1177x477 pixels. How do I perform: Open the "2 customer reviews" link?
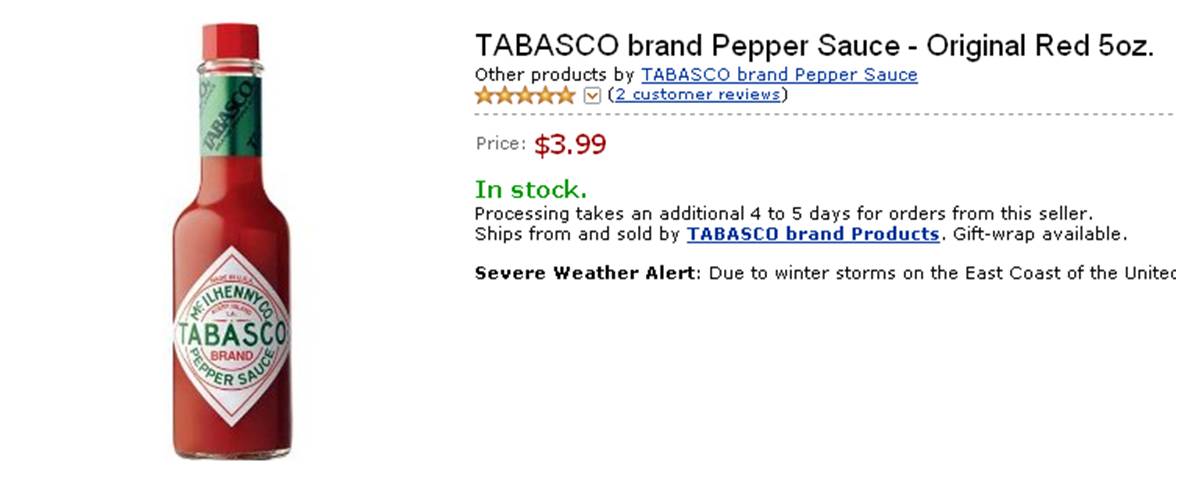697,95
